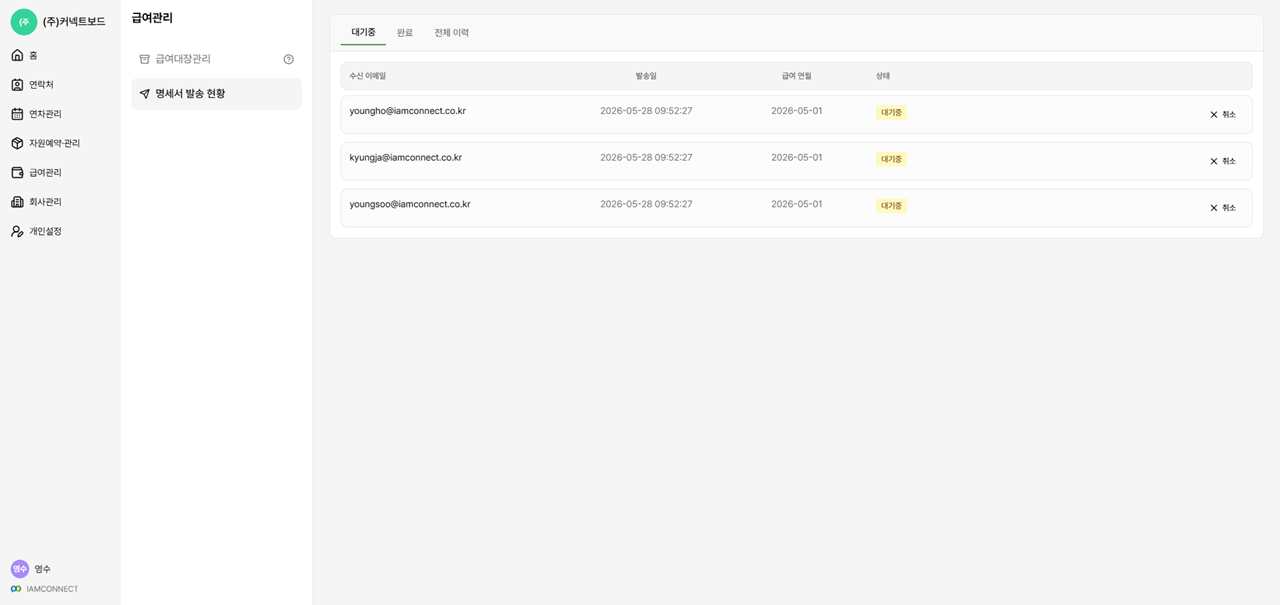Click the help question mark beside 급여대장관리
The image size is (1280, 605).
click(x=289, y=59)
